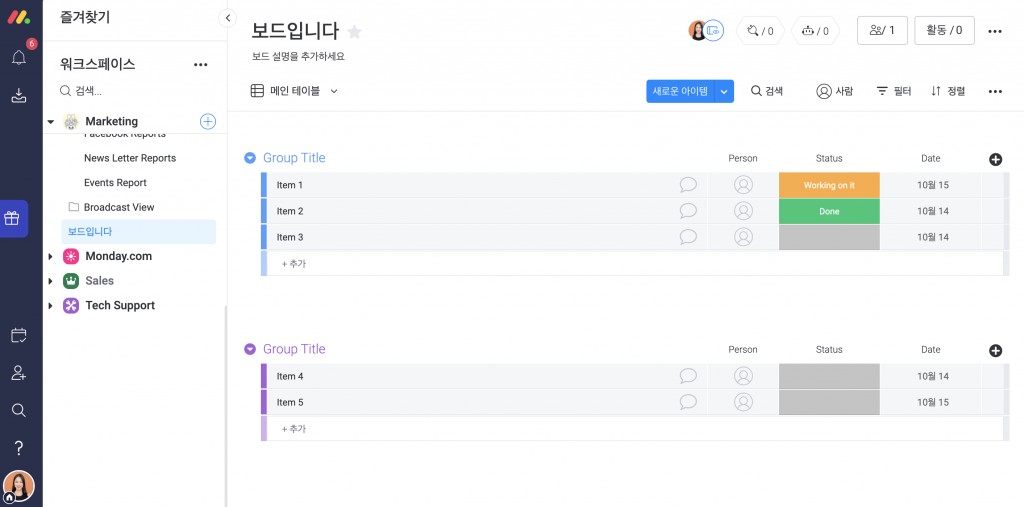The width and height of the screenshot is (1024, 507).
Task: Click the help question mark icon
Action: coord(19,448)
